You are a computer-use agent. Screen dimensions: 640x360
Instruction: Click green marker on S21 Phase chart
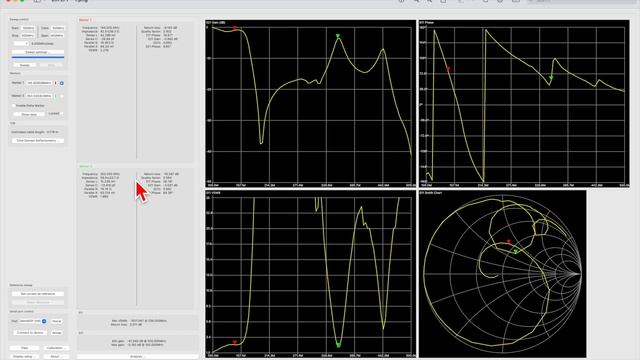click(551, 78)
